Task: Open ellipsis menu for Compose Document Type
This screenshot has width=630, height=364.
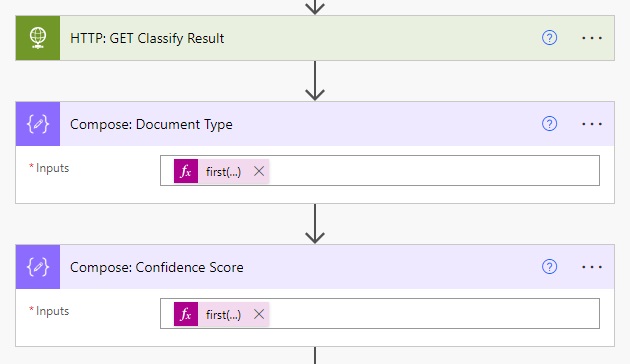Action: pos(592,124)
